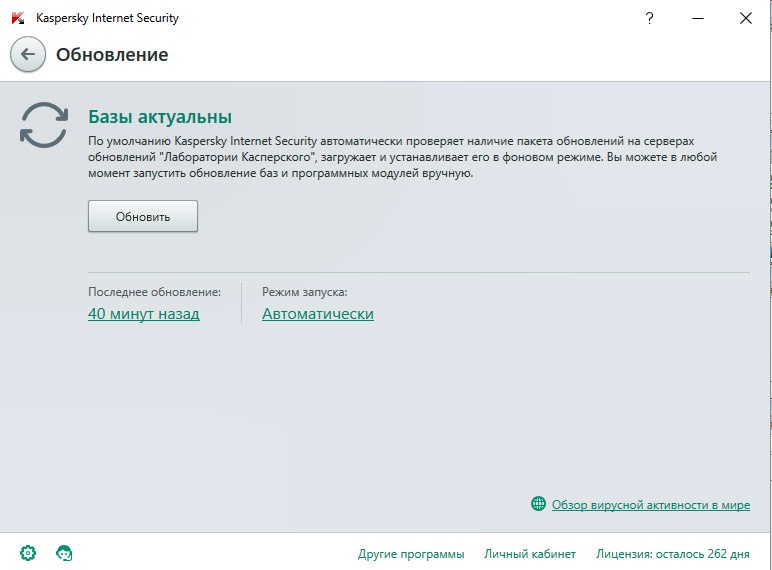Screen dimensions: 772x570
Task: Close the Kaspersky Internet Security window
Action: click(746, 18)
